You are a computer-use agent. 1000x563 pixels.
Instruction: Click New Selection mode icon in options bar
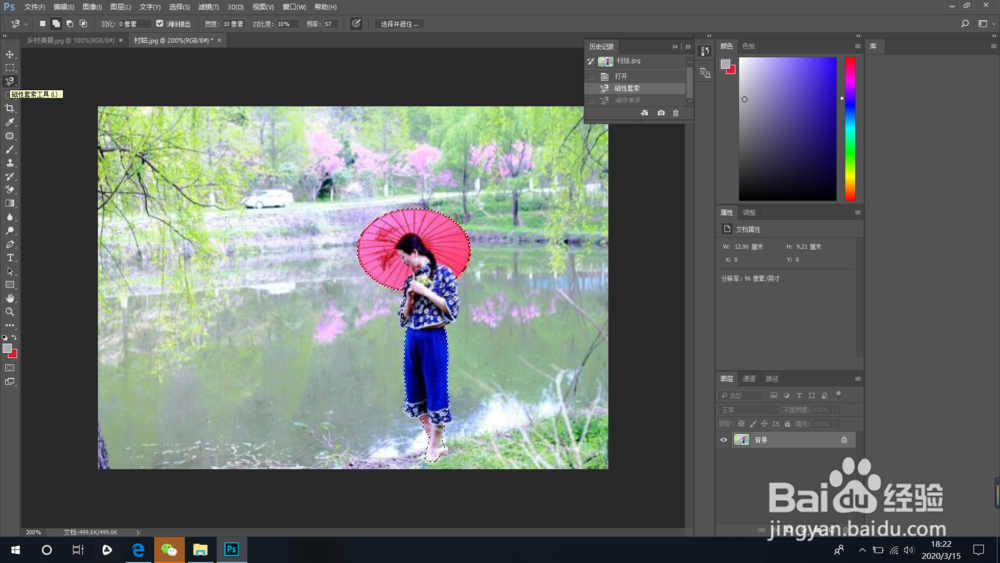coord(42,24)
